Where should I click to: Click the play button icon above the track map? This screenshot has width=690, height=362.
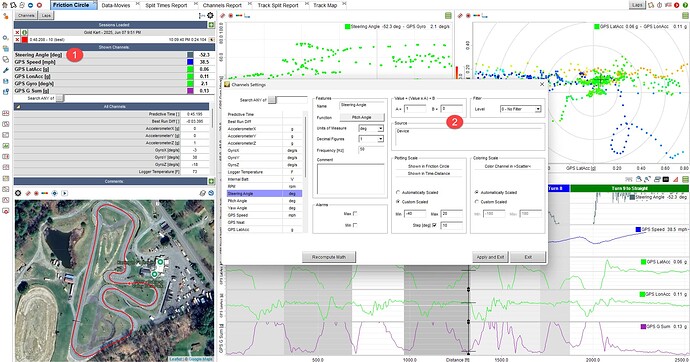(65, 193)
